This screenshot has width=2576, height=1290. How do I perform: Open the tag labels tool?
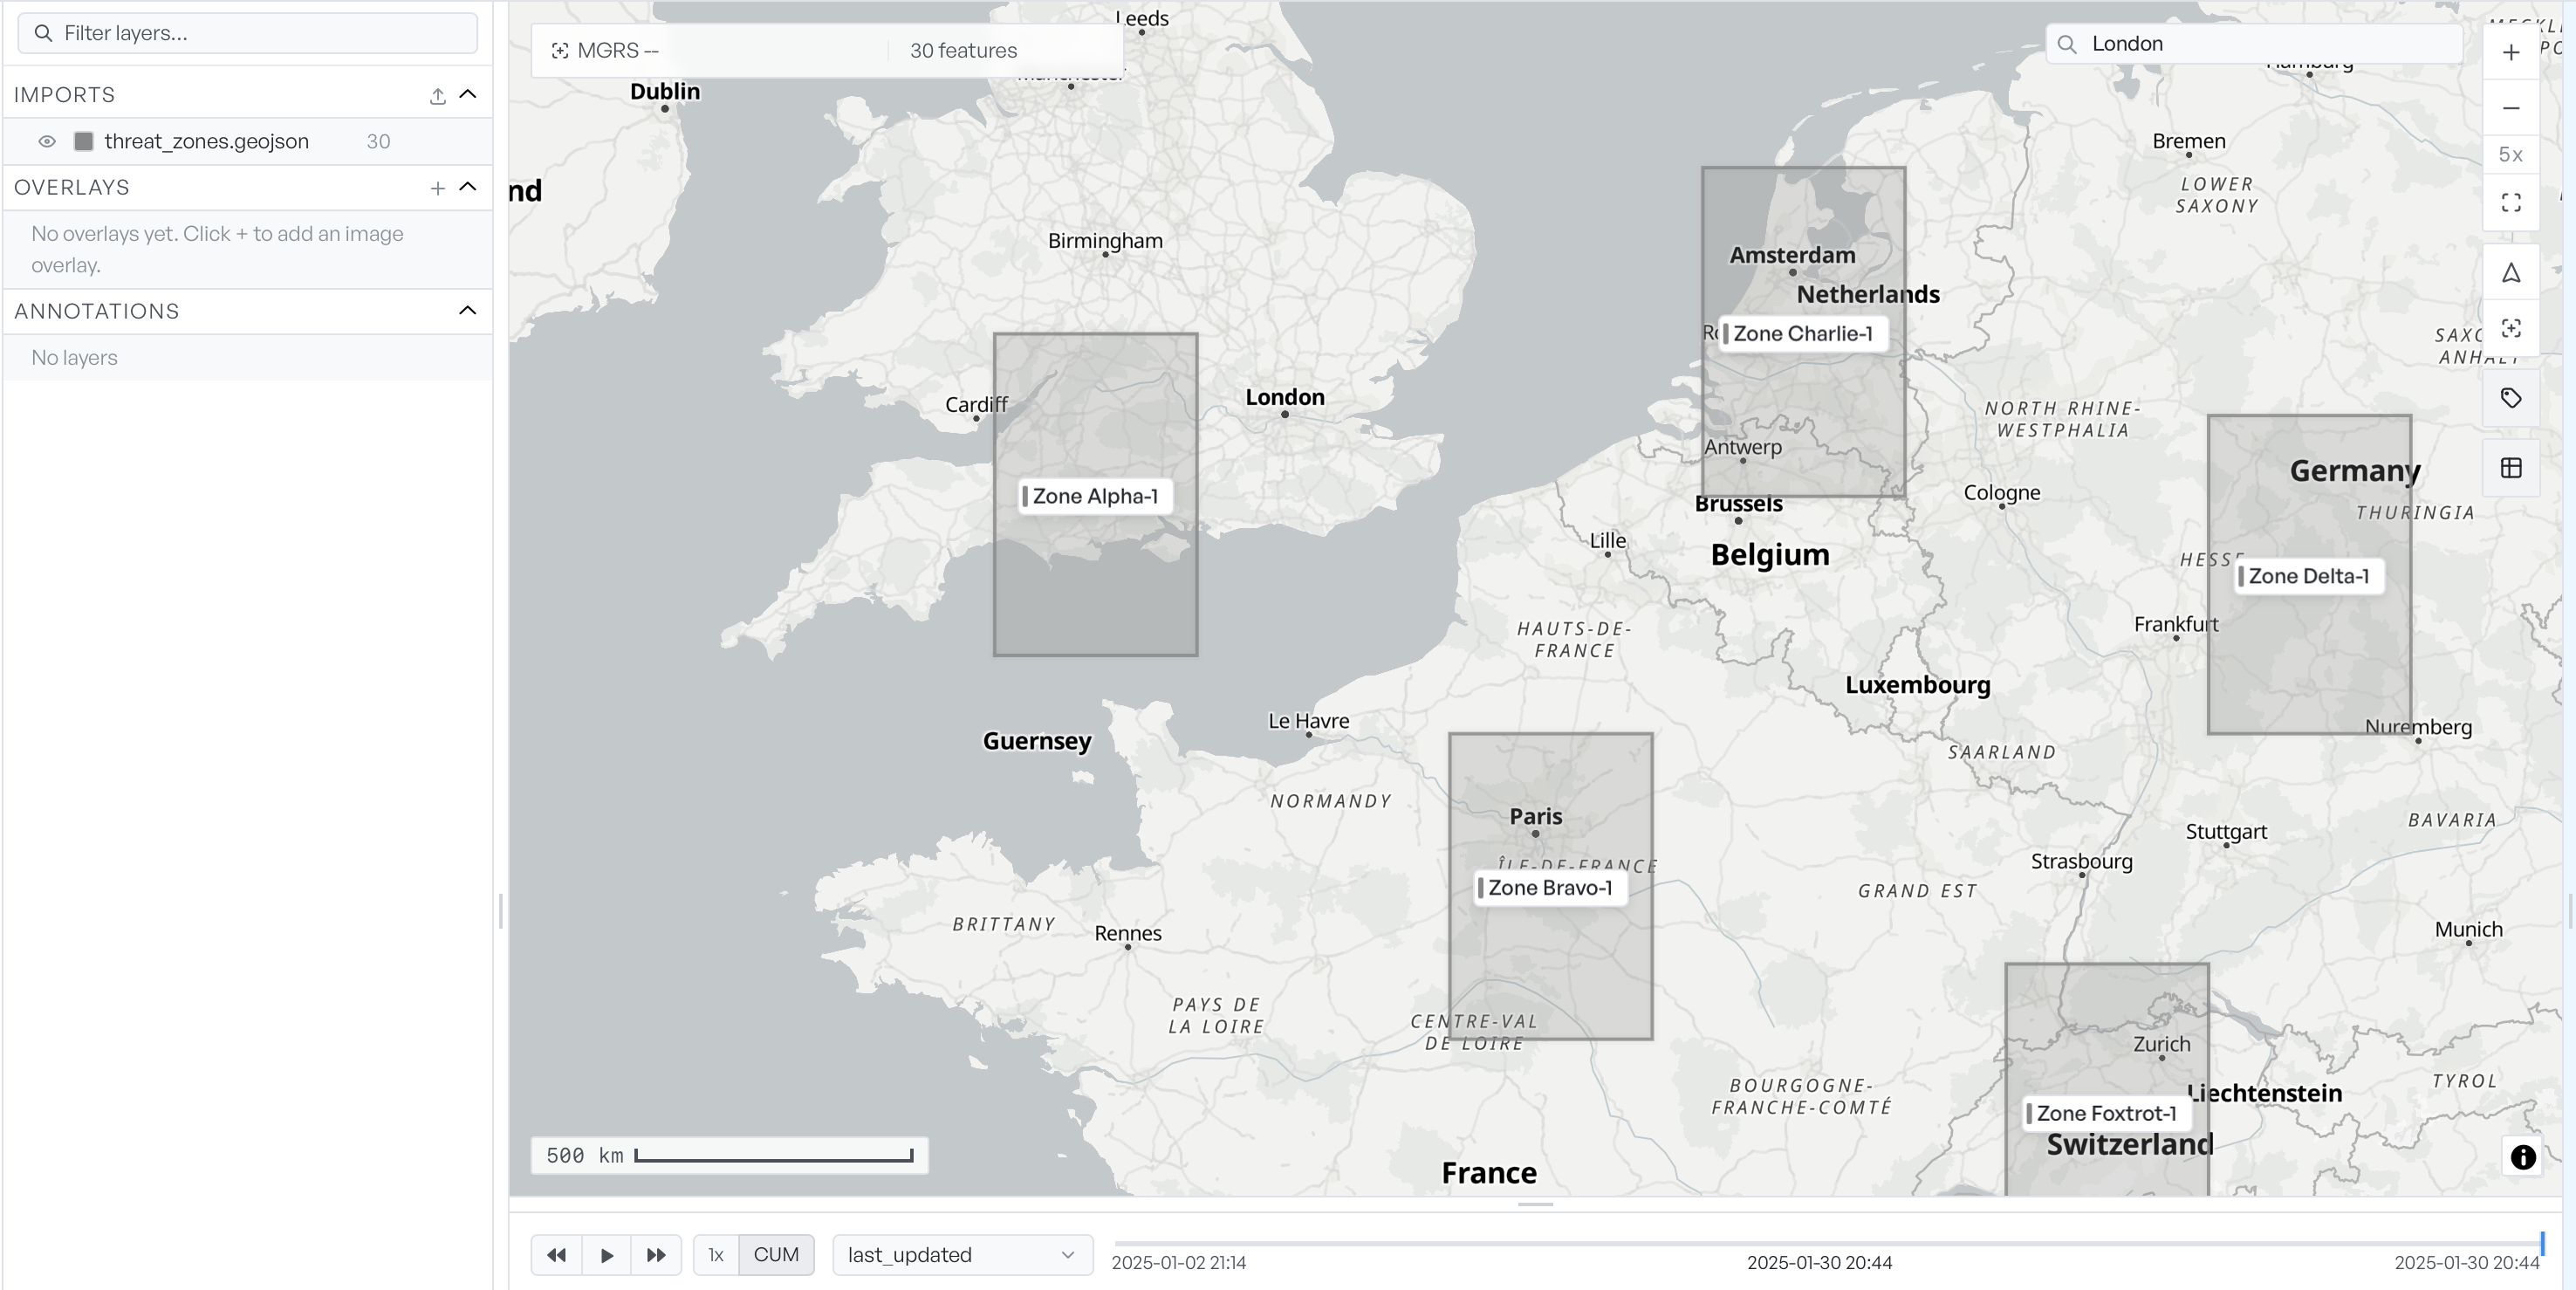2511,398
